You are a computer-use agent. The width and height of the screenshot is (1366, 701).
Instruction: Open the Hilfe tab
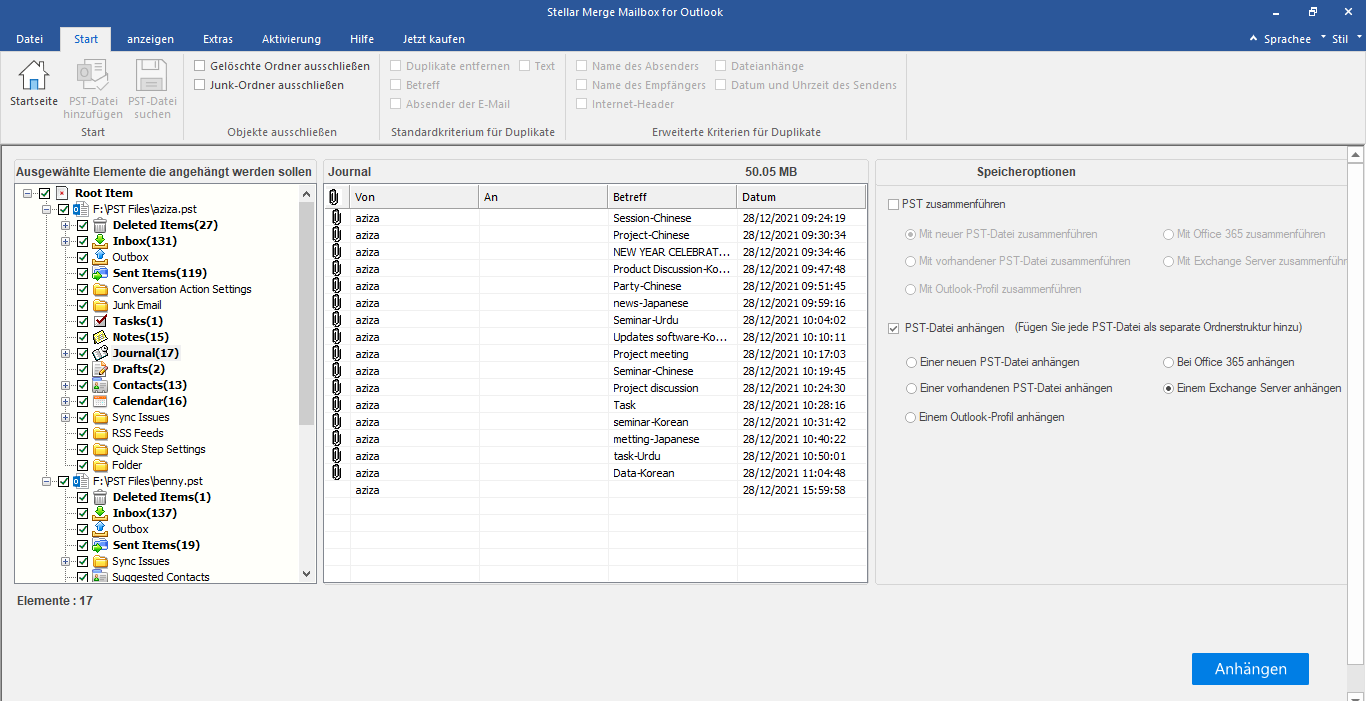(x=362, y=39)
